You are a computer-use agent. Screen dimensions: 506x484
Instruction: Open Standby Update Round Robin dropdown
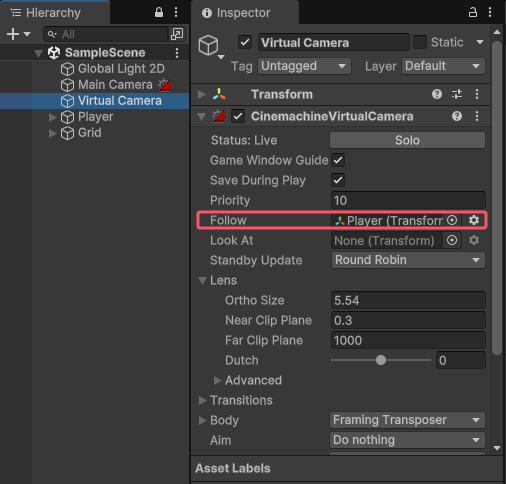[x=408, y=260]
